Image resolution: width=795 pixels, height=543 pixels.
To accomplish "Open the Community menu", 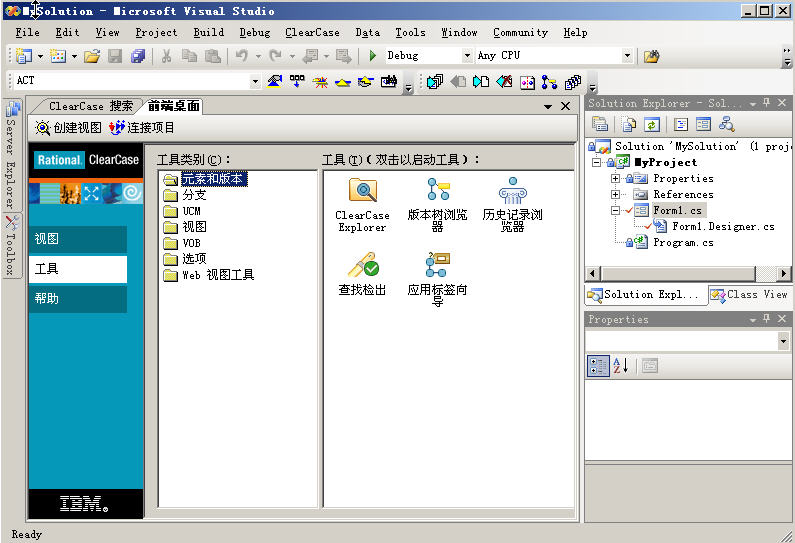I will click(x=520, y=32).
